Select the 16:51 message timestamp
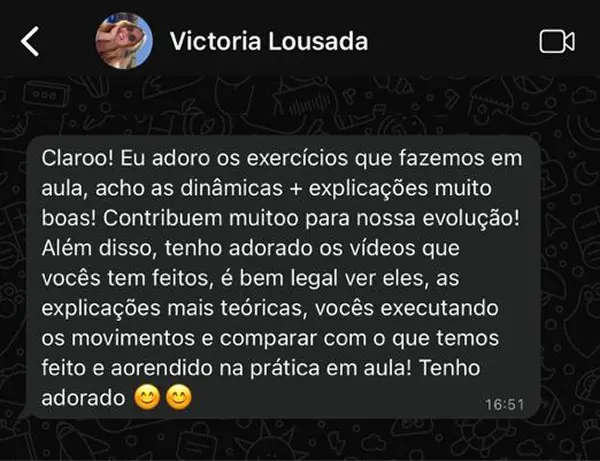This screenshot has width=600, height=461. pyautogui.click(x=504, y=404)
